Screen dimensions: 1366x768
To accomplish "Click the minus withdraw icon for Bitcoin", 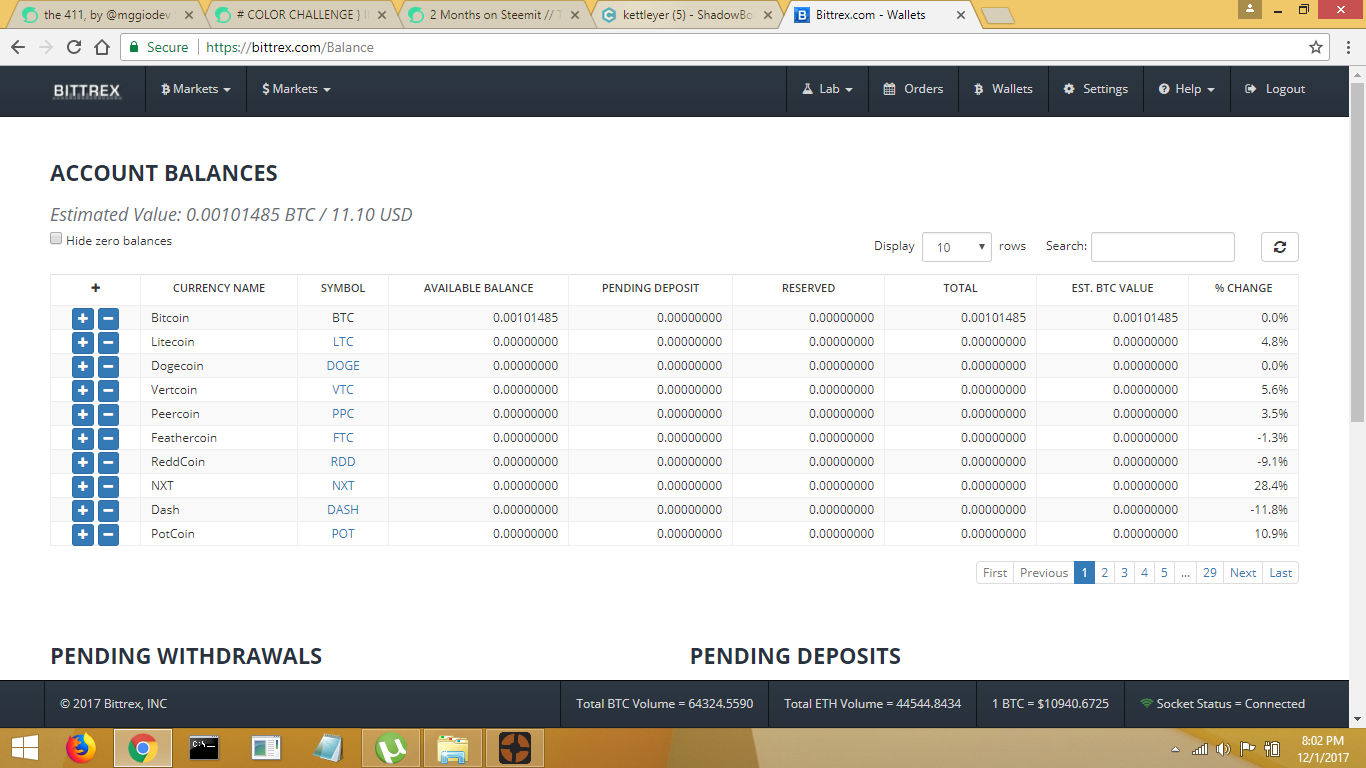I will point(108,318).
